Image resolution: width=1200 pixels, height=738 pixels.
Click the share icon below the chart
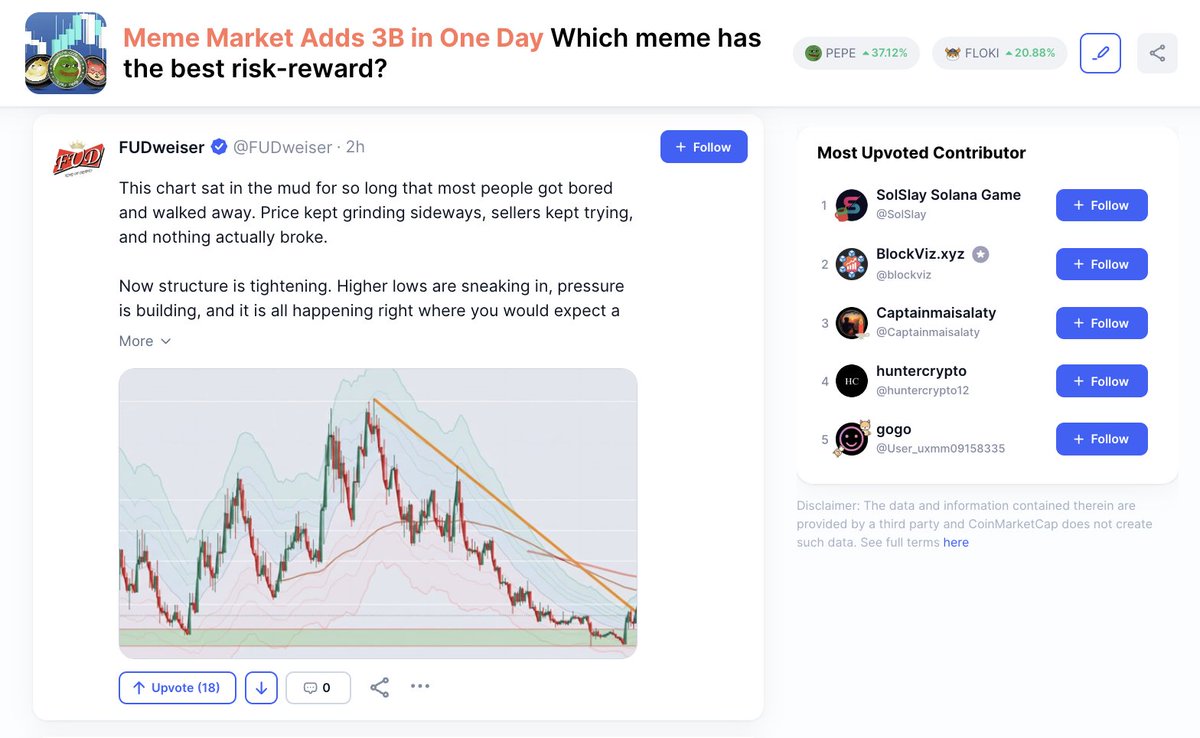point(380,688)
